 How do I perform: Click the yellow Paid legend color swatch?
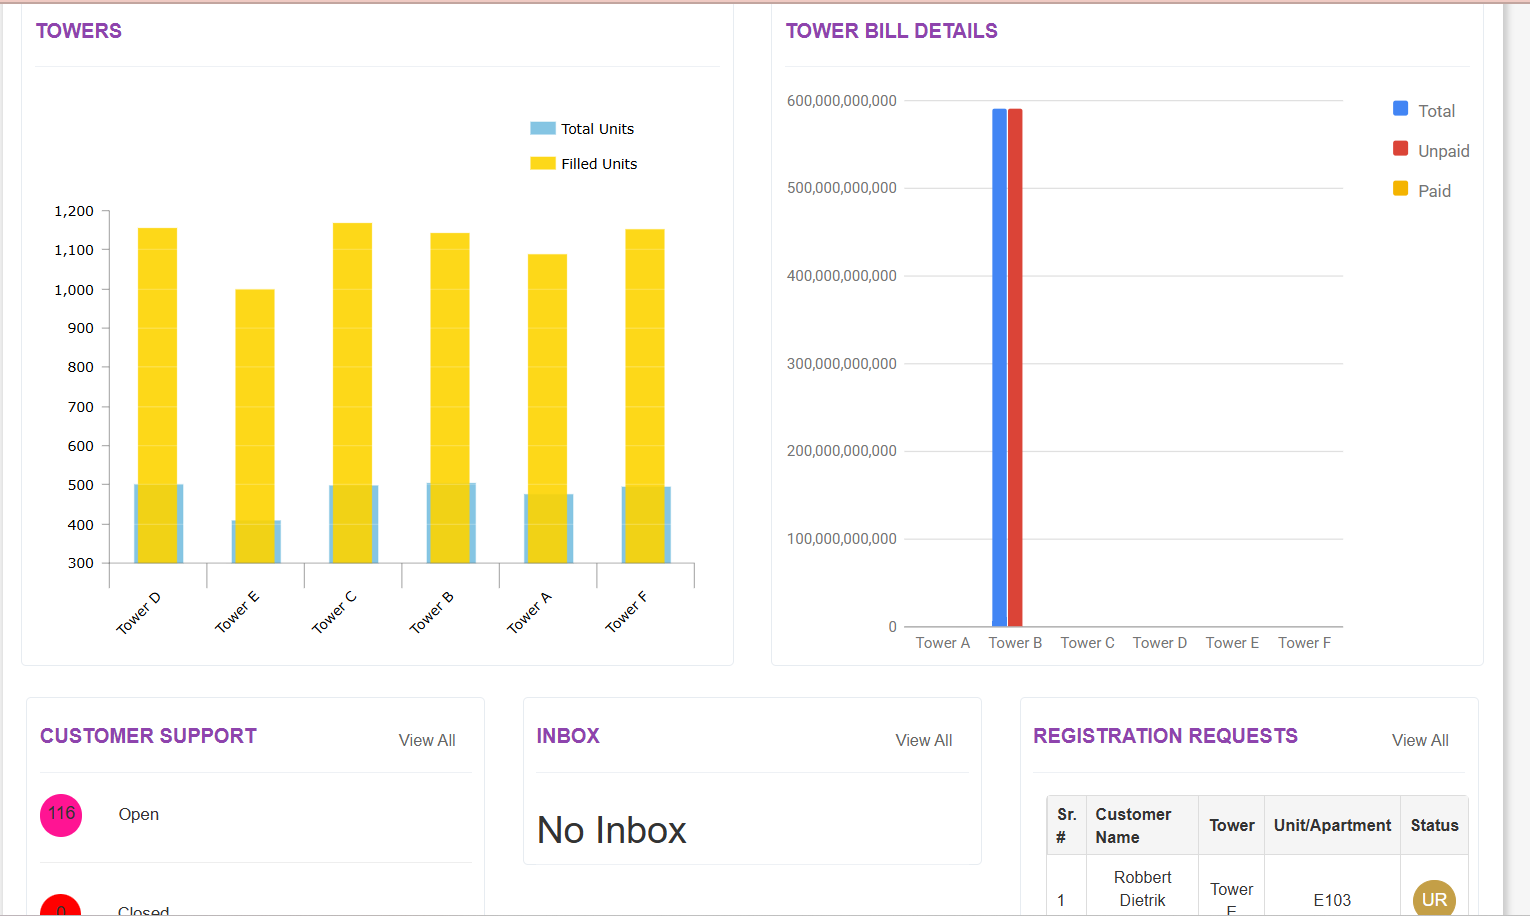pyautogui.click(x=1400, y=189)
